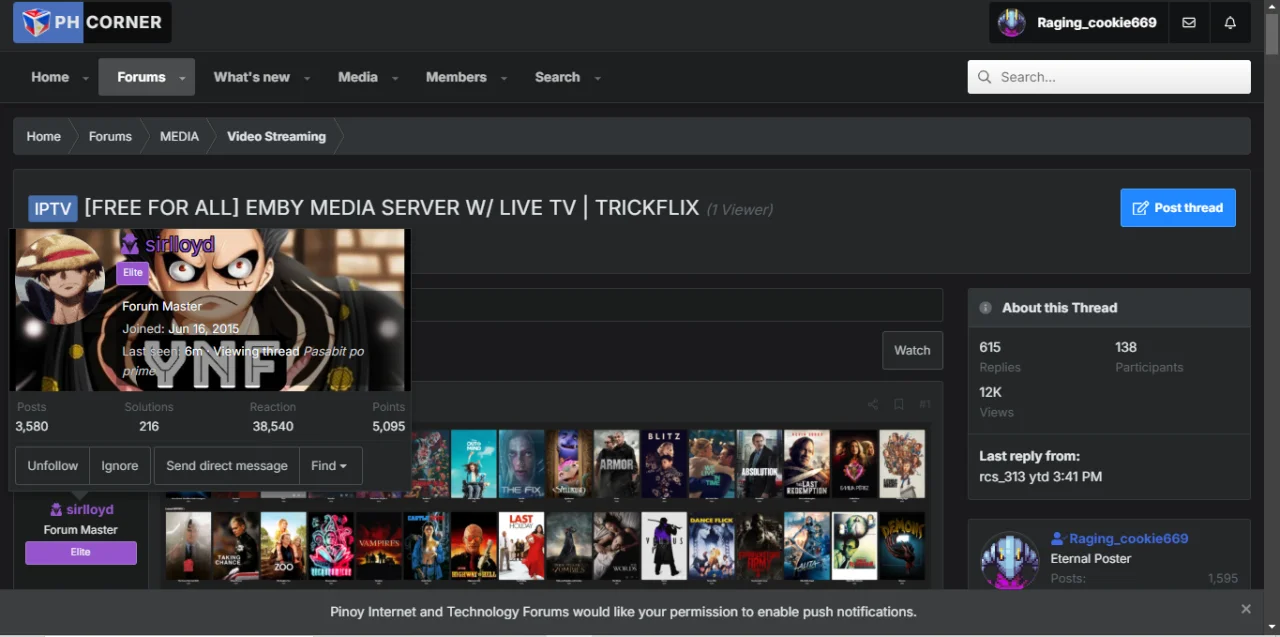The width and height of the screenshot is (1280, 637).
Task: Click the VAMPIRES movie poster
Action: coord(379,546)
